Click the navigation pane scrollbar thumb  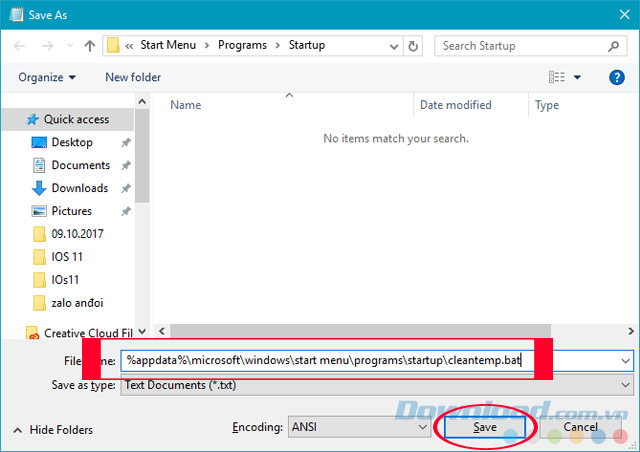click(142, 156)
